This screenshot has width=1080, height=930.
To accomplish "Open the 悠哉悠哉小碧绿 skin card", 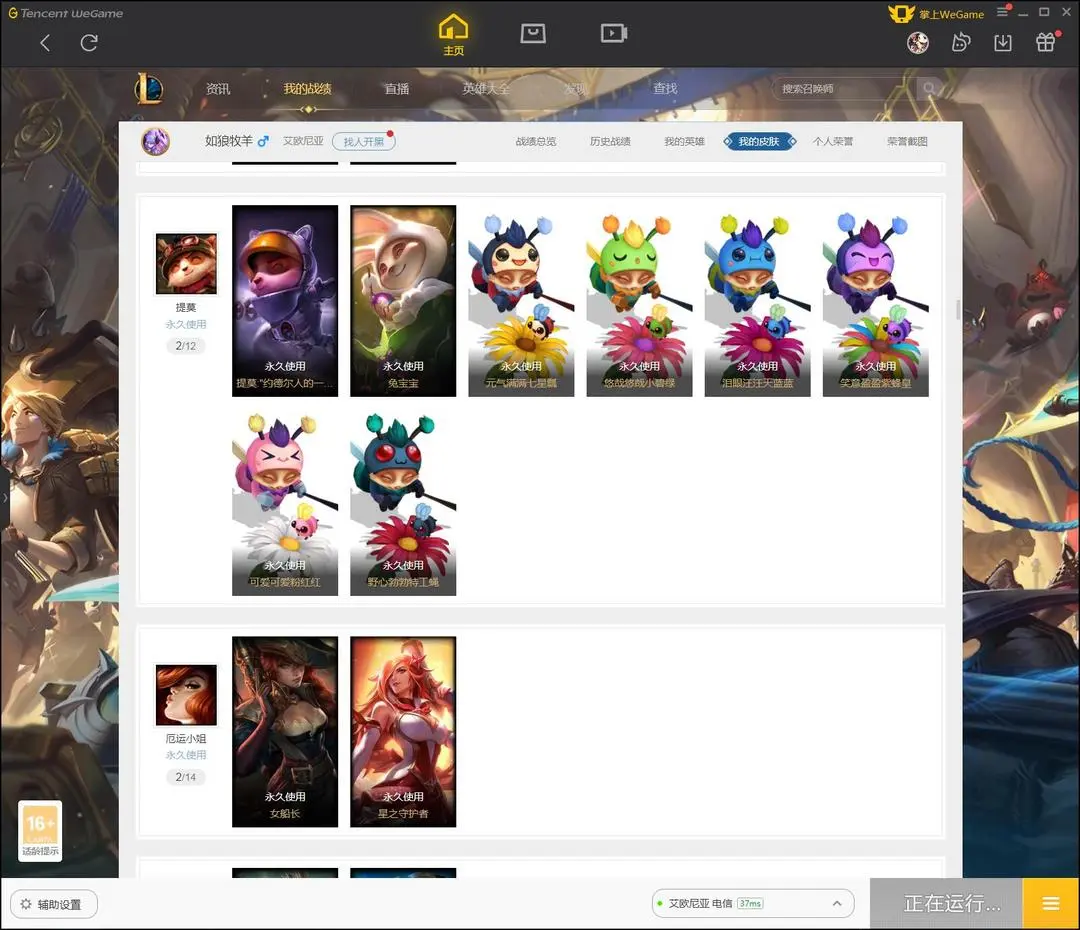I will [x=640, y=301].
